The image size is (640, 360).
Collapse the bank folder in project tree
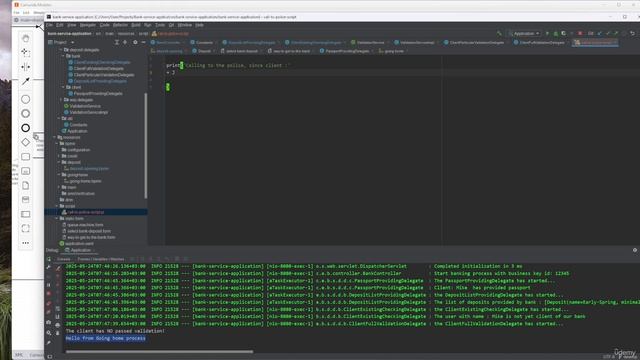[x=64, y=56]
